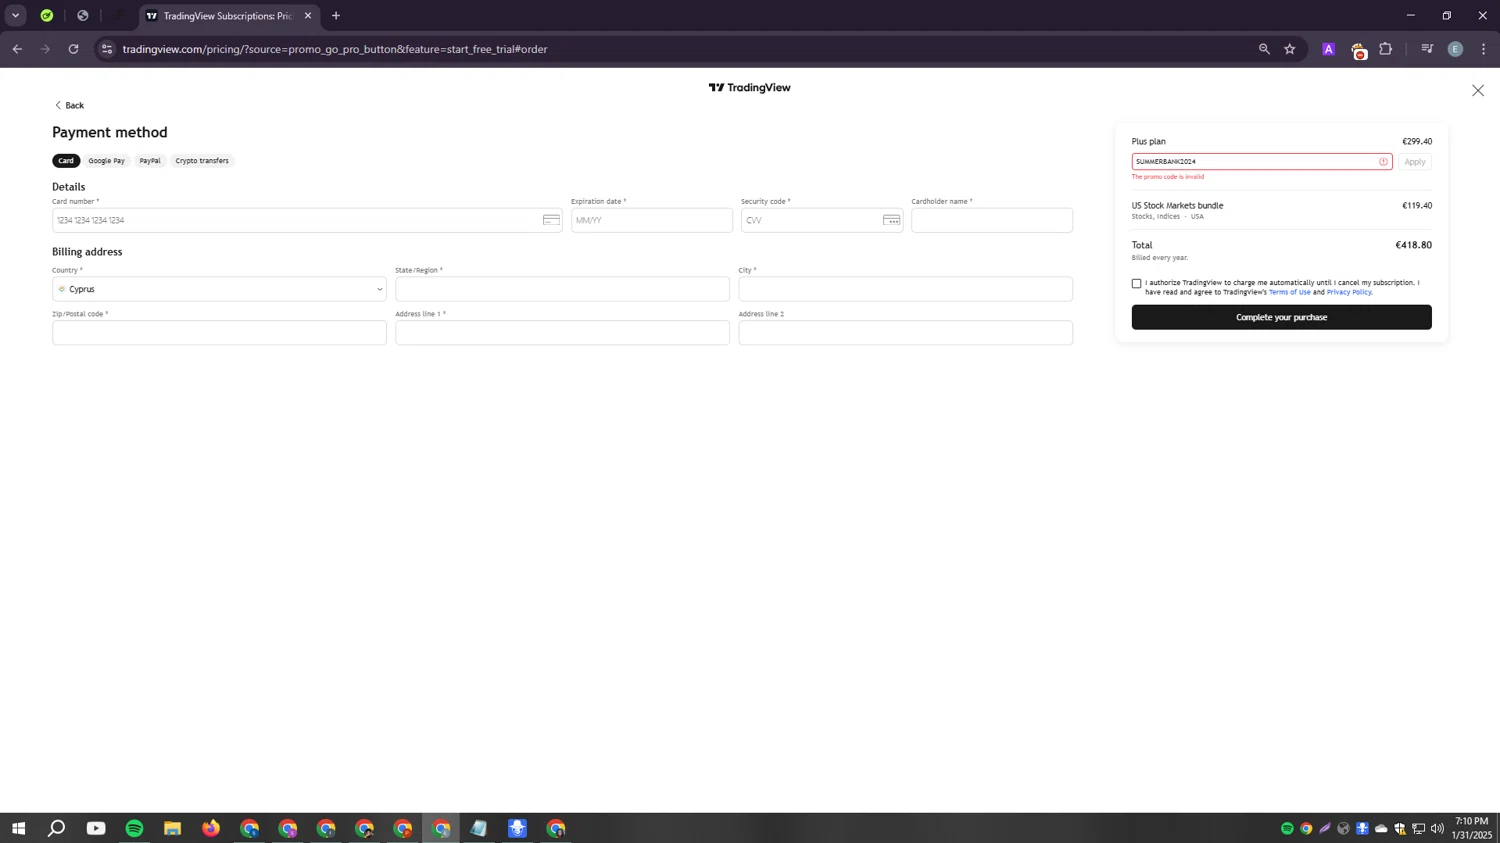The height and width of the screenshot is (843, 1500).
Task: Focus the Cardholder name field
Action: [x=992, y=220]
